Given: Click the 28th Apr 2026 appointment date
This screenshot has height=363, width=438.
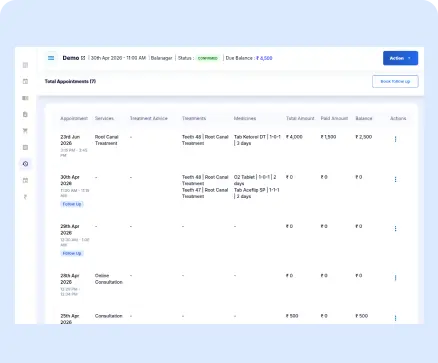Looking at the screenshot, I should 70,279.
